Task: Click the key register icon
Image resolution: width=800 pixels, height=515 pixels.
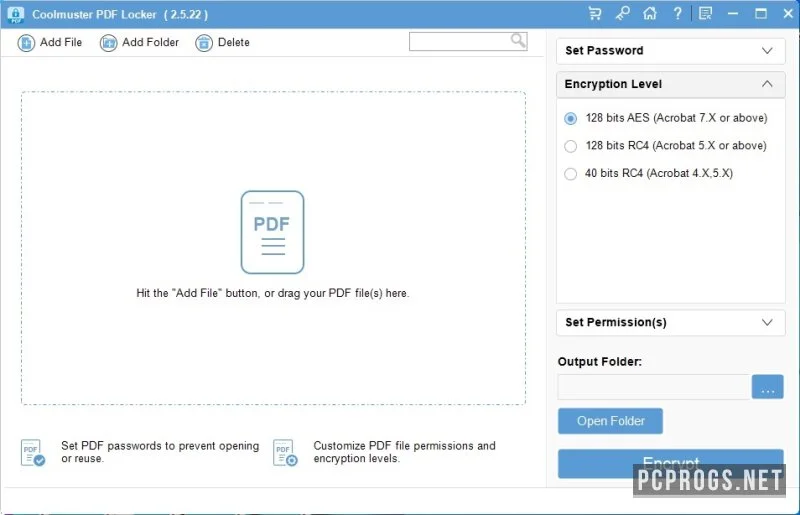Action: [622, 14]
